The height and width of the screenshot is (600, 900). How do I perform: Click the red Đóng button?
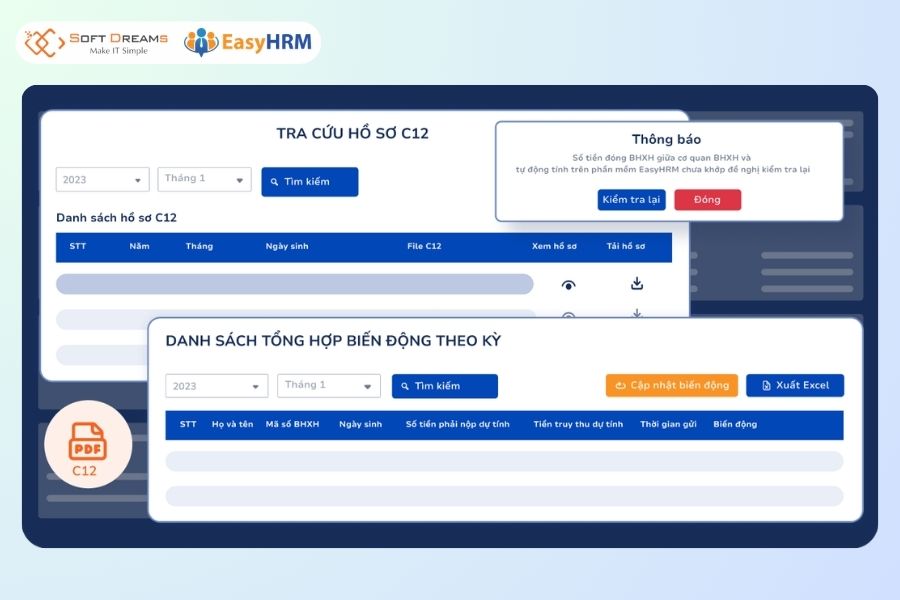tap(707, 200)
